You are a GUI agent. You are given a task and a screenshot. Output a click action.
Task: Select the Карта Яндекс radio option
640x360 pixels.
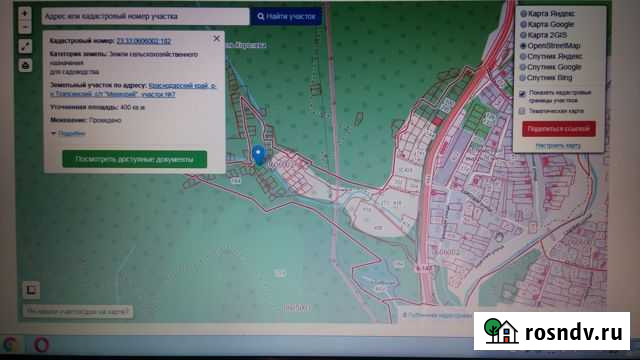click(523, 13)
